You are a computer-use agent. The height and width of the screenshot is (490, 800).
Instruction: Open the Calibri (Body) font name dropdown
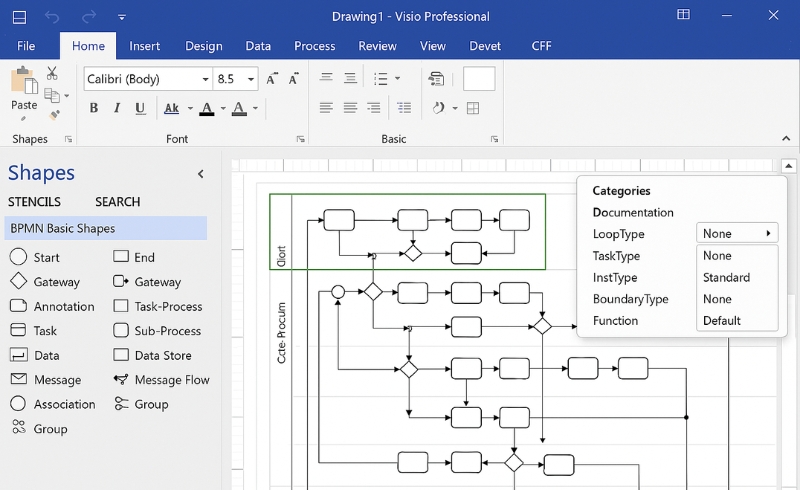click(x=205, y=79)
